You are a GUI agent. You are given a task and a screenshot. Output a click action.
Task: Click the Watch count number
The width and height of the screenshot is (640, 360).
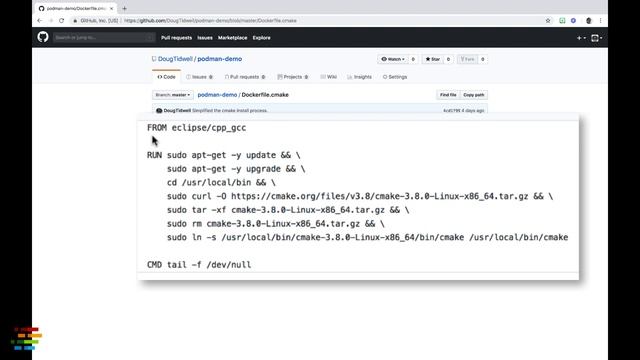413,59
